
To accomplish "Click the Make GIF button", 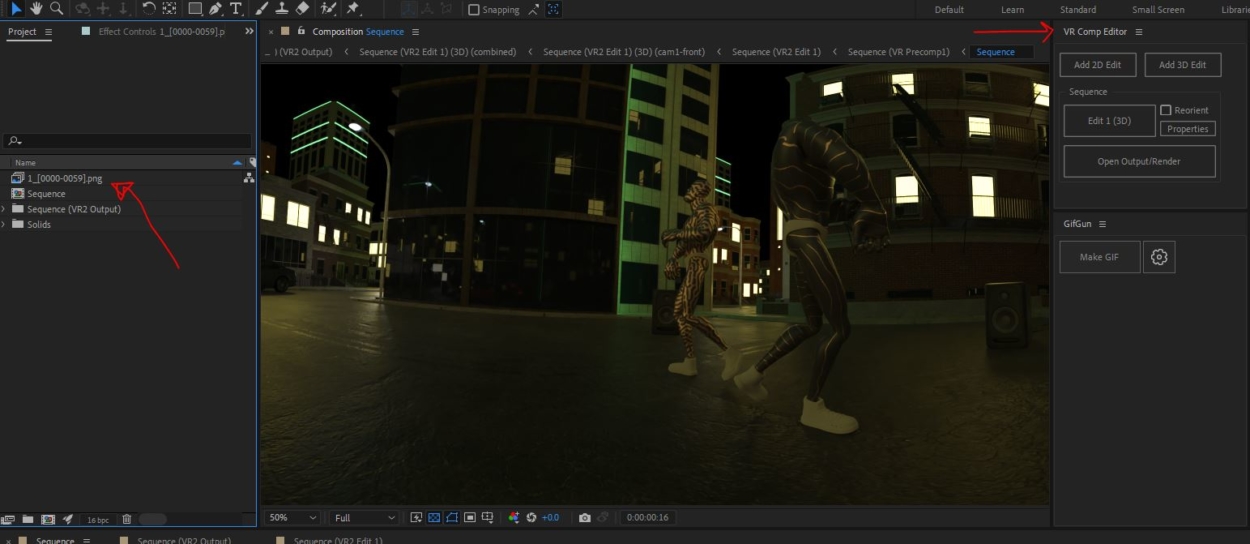I will [1098, 257].
